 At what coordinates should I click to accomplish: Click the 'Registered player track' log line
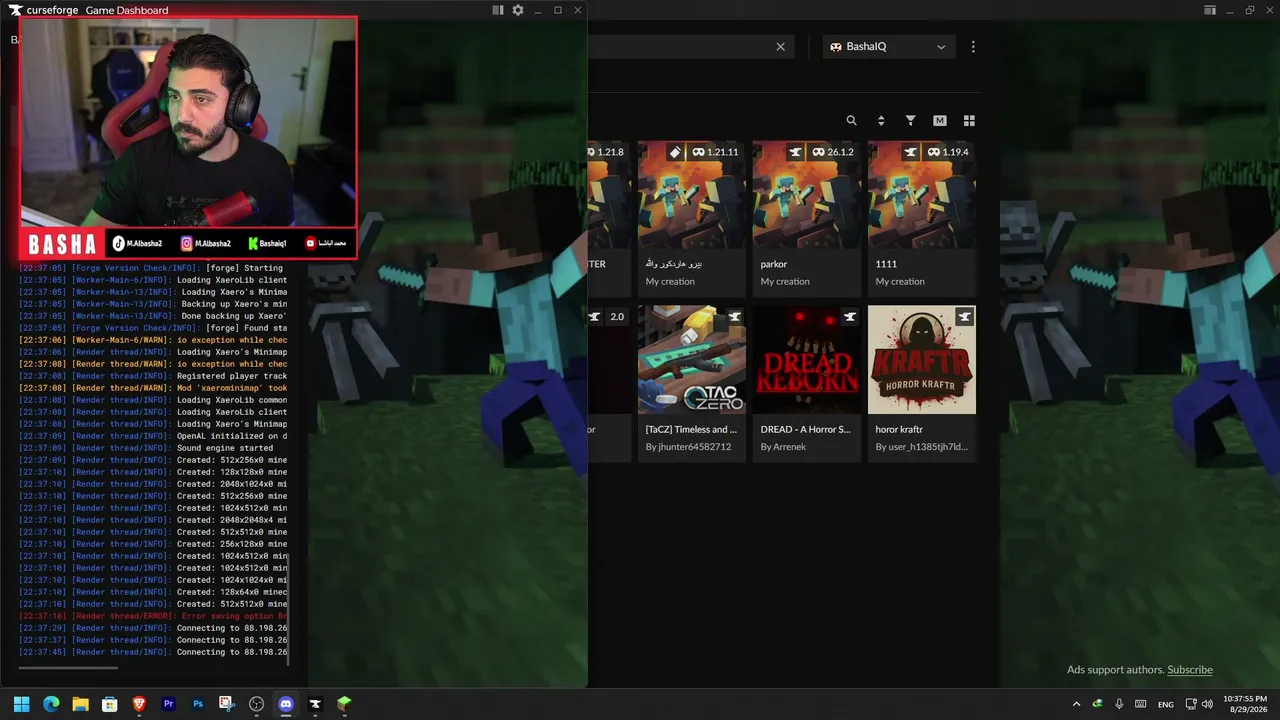pyautogui.click(x=153, y=376)
